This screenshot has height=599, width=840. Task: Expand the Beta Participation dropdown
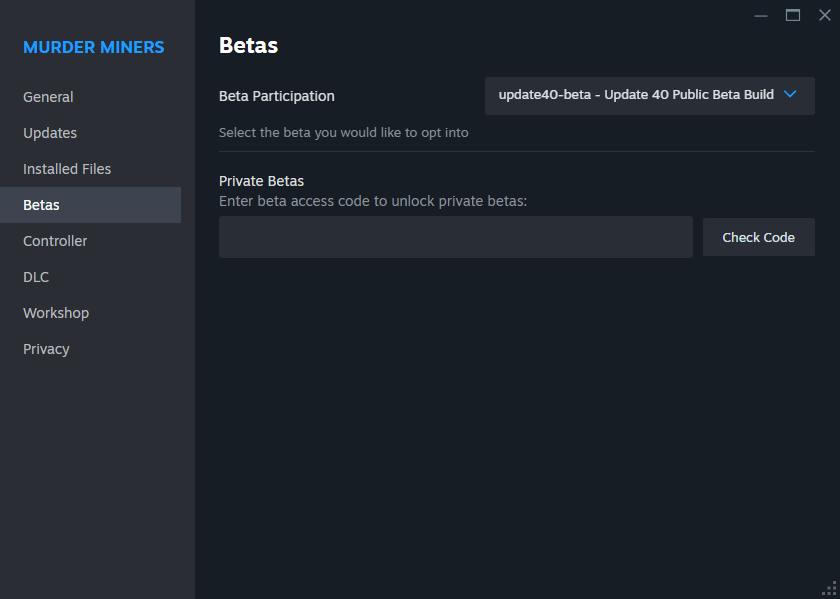pyautogui.click(x=649, y=96)
